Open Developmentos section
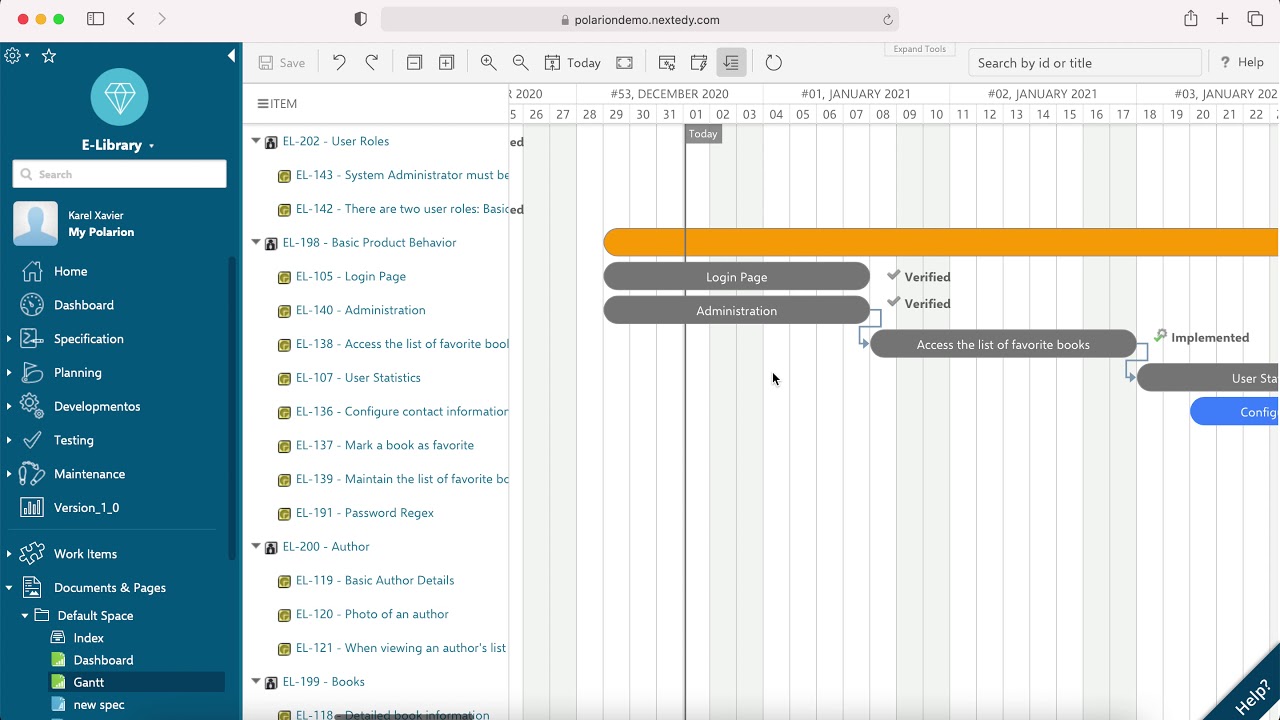This screenshot has width=1280, height=720. (x=97, y=406)
